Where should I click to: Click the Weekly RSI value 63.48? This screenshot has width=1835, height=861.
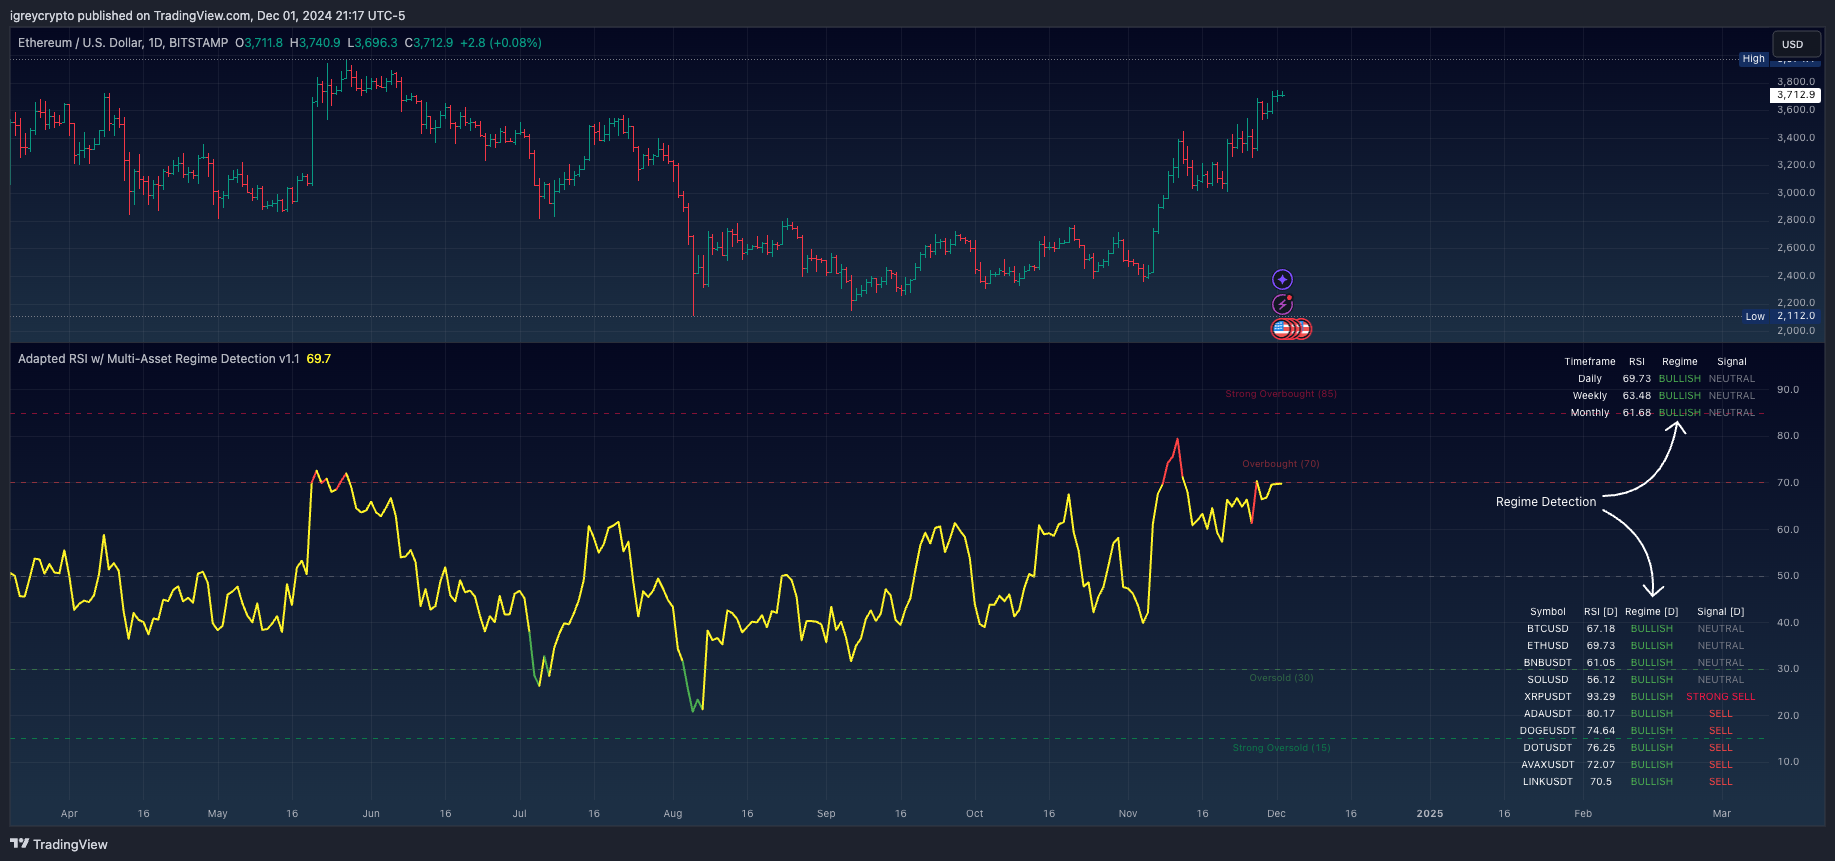pyautogui.click(x=1637, y=396)
